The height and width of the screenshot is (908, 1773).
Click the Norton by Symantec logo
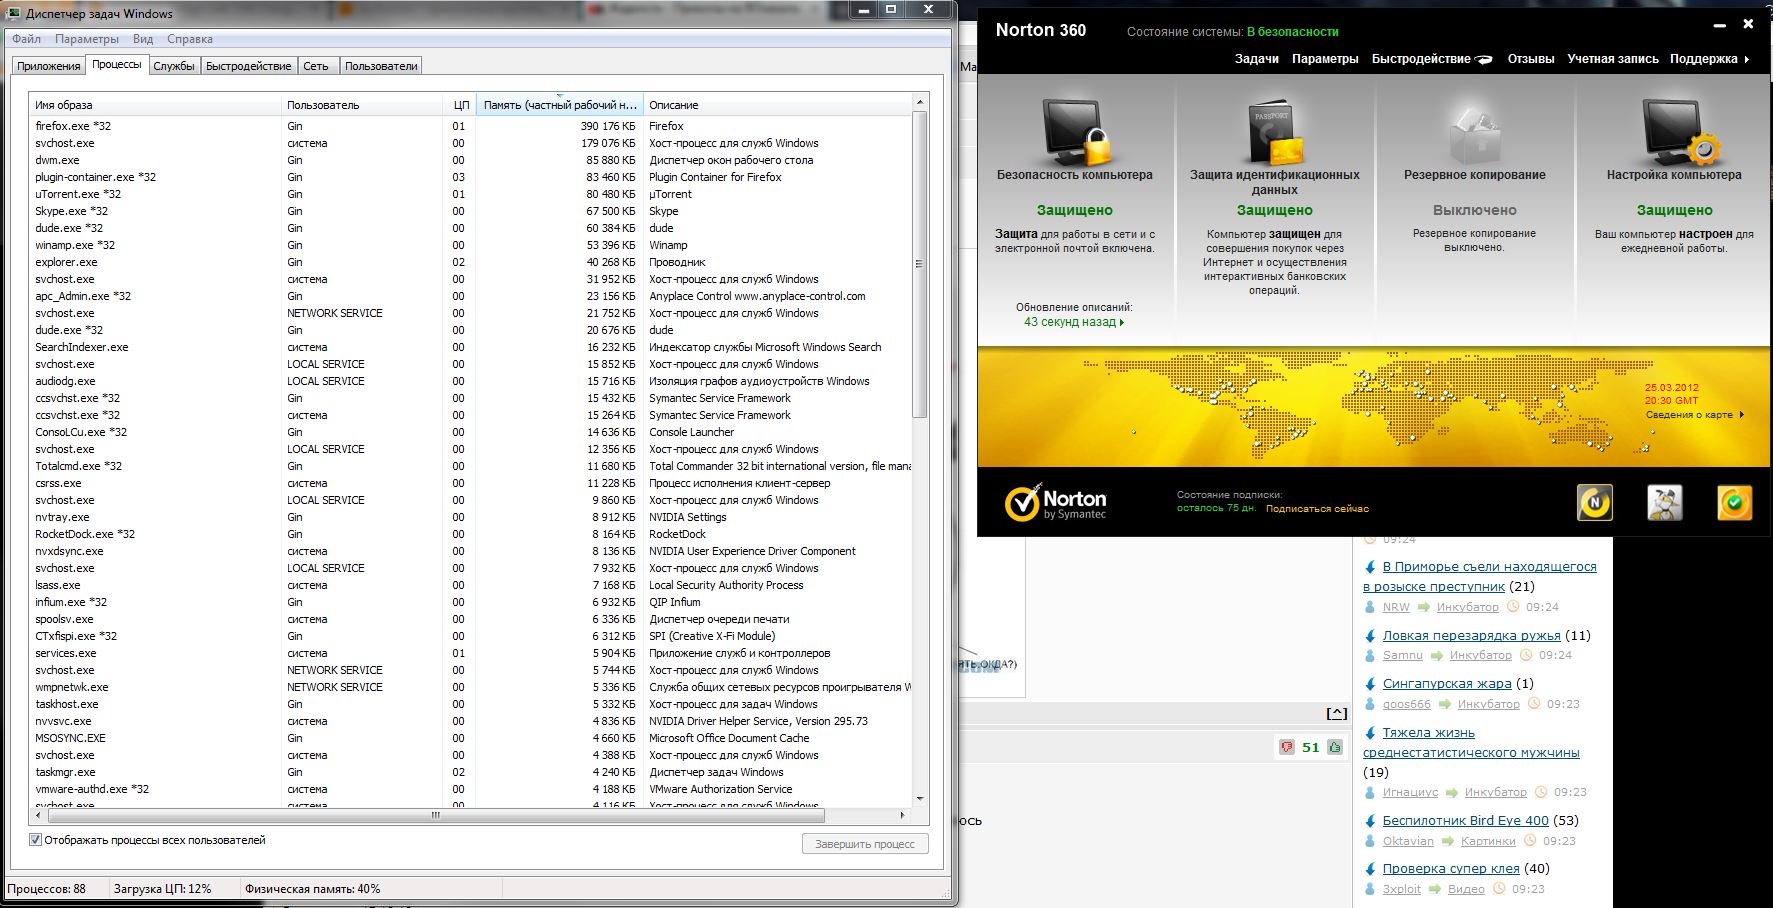tap(1056, 503)
